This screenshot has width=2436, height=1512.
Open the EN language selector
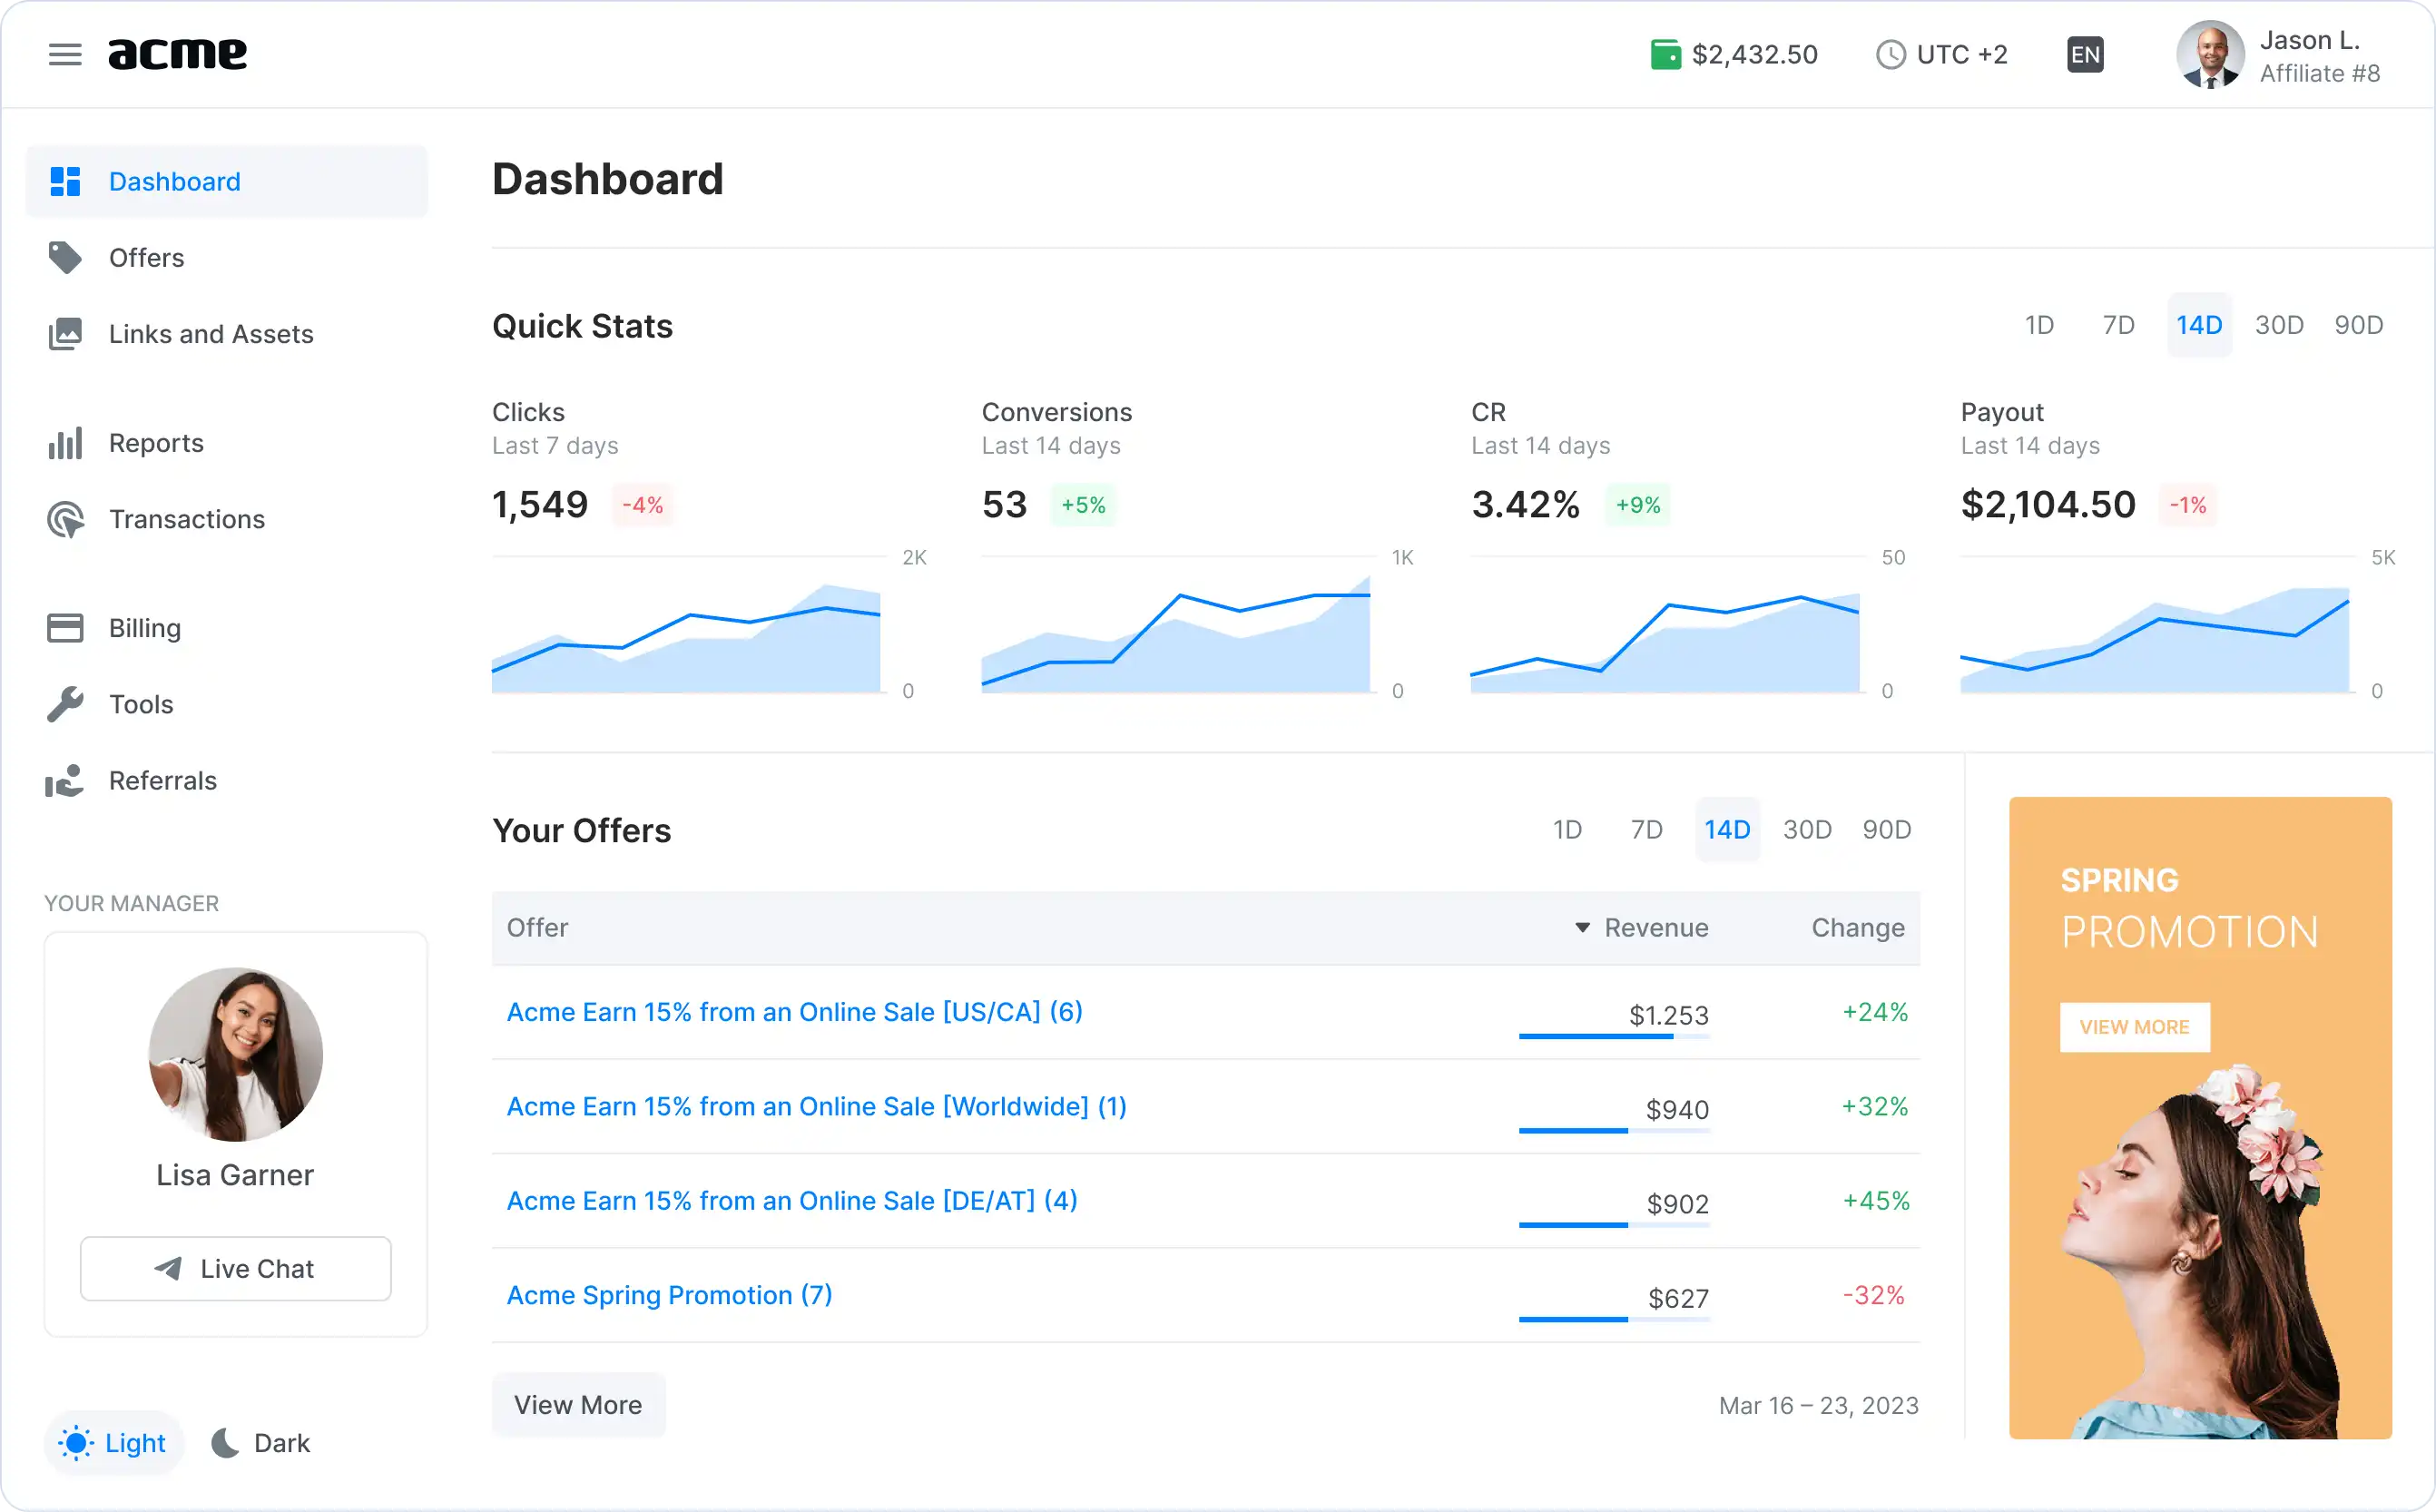tap(2084, 54)
